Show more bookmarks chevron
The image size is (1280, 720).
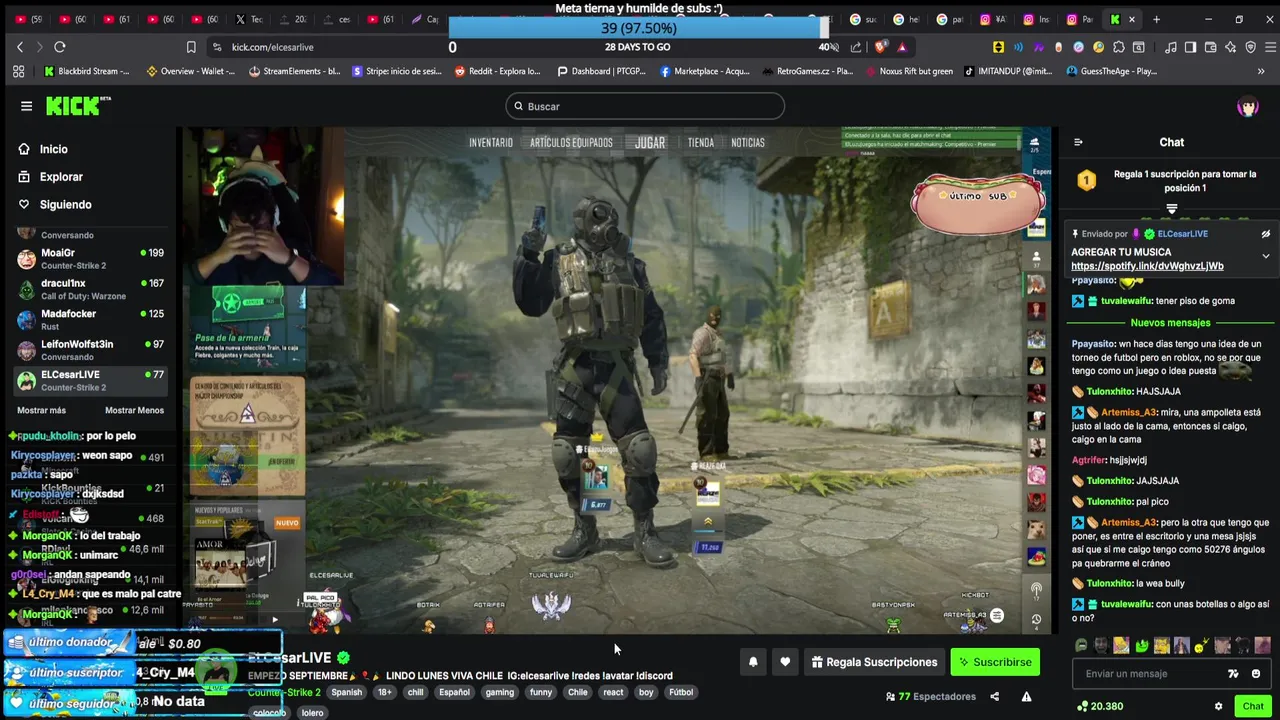(1261, 71)
